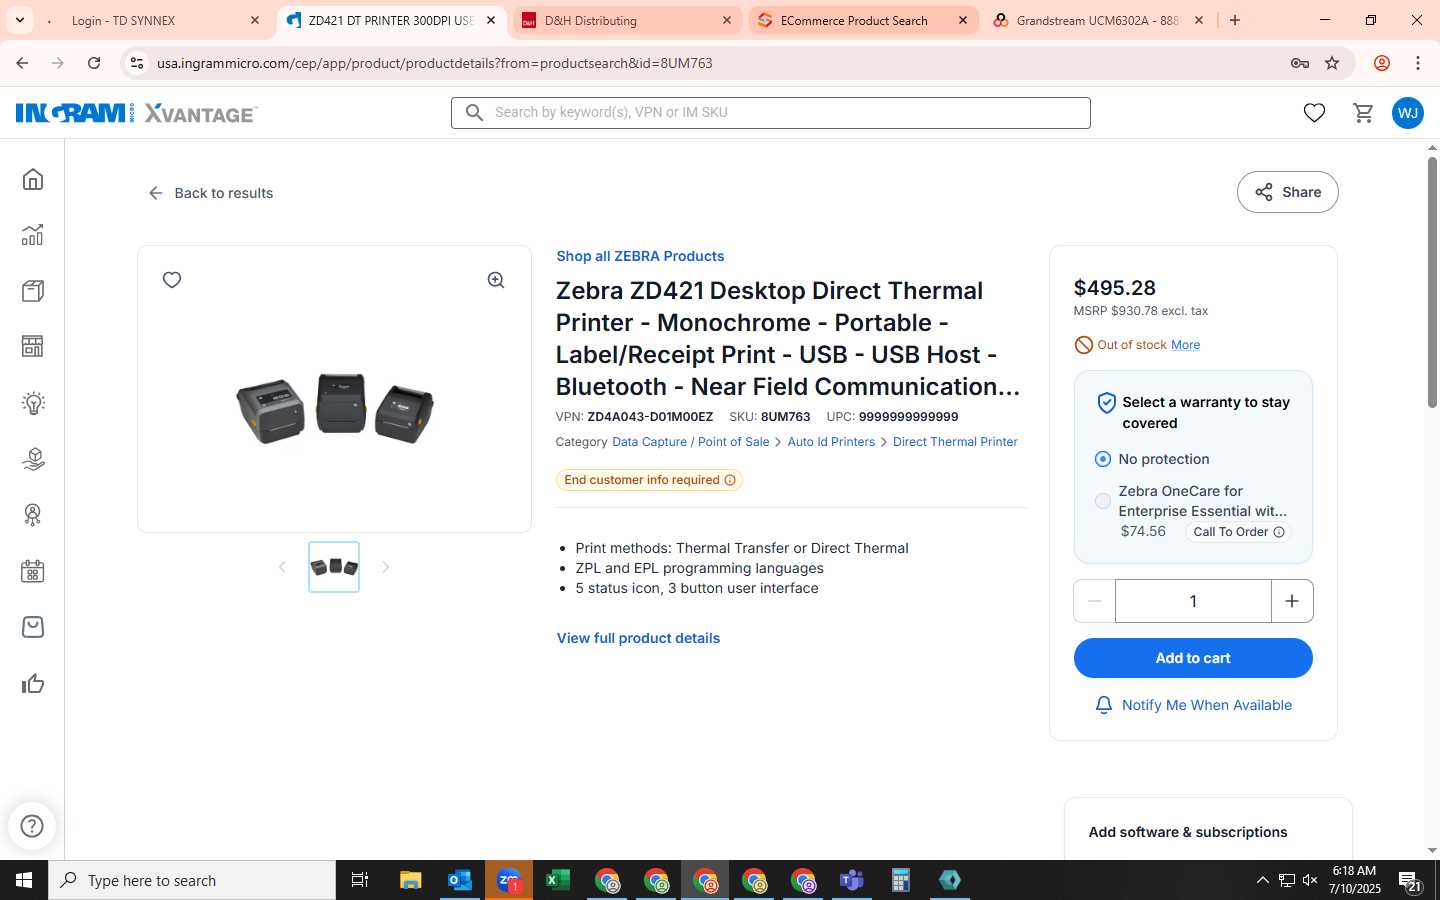This screenshot has height=900, width=1440.
Task: Click End customer info required info icon
Action: tap(730, 480)
